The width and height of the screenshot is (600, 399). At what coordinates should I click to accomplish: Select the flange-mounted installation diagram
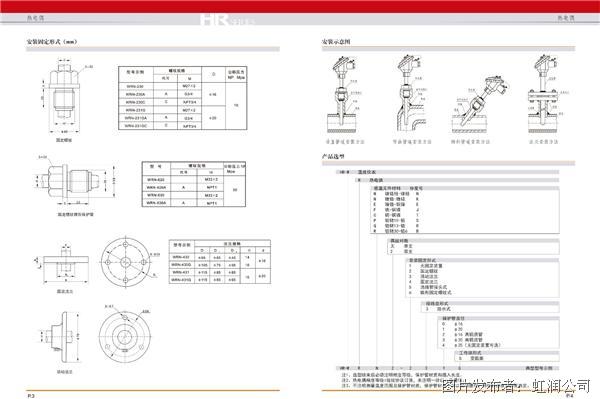click(543, 95)
